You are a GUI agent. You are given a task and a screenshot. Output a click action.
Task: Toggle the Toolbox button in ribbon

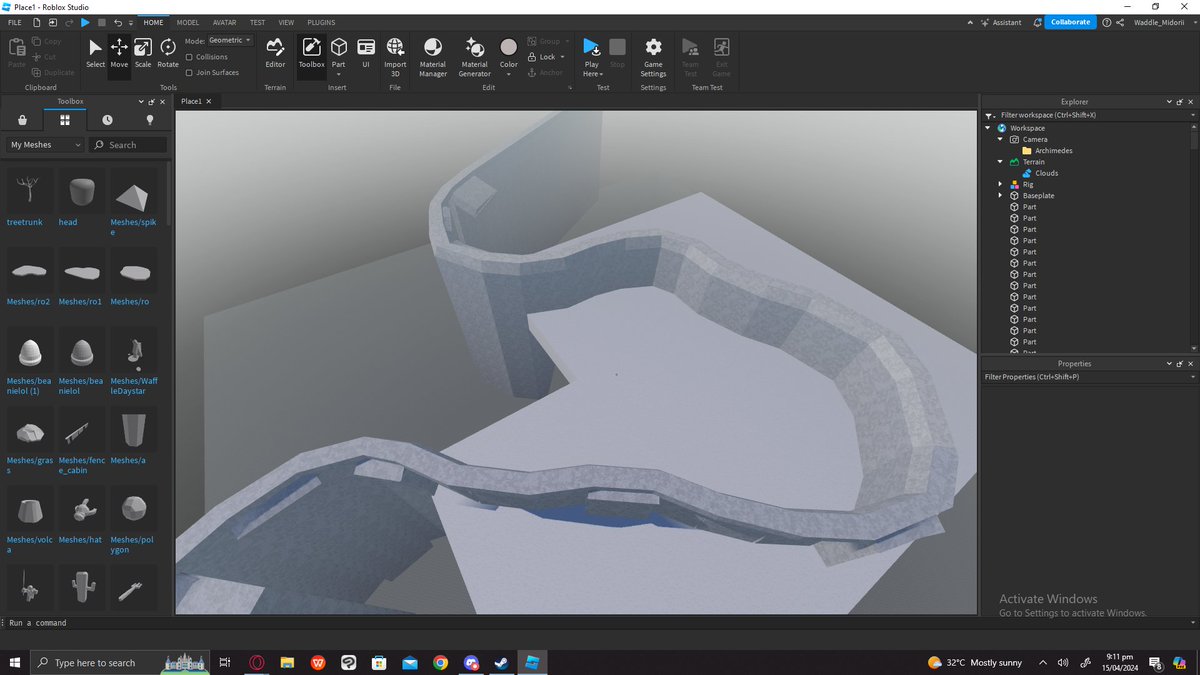[311, 53]
